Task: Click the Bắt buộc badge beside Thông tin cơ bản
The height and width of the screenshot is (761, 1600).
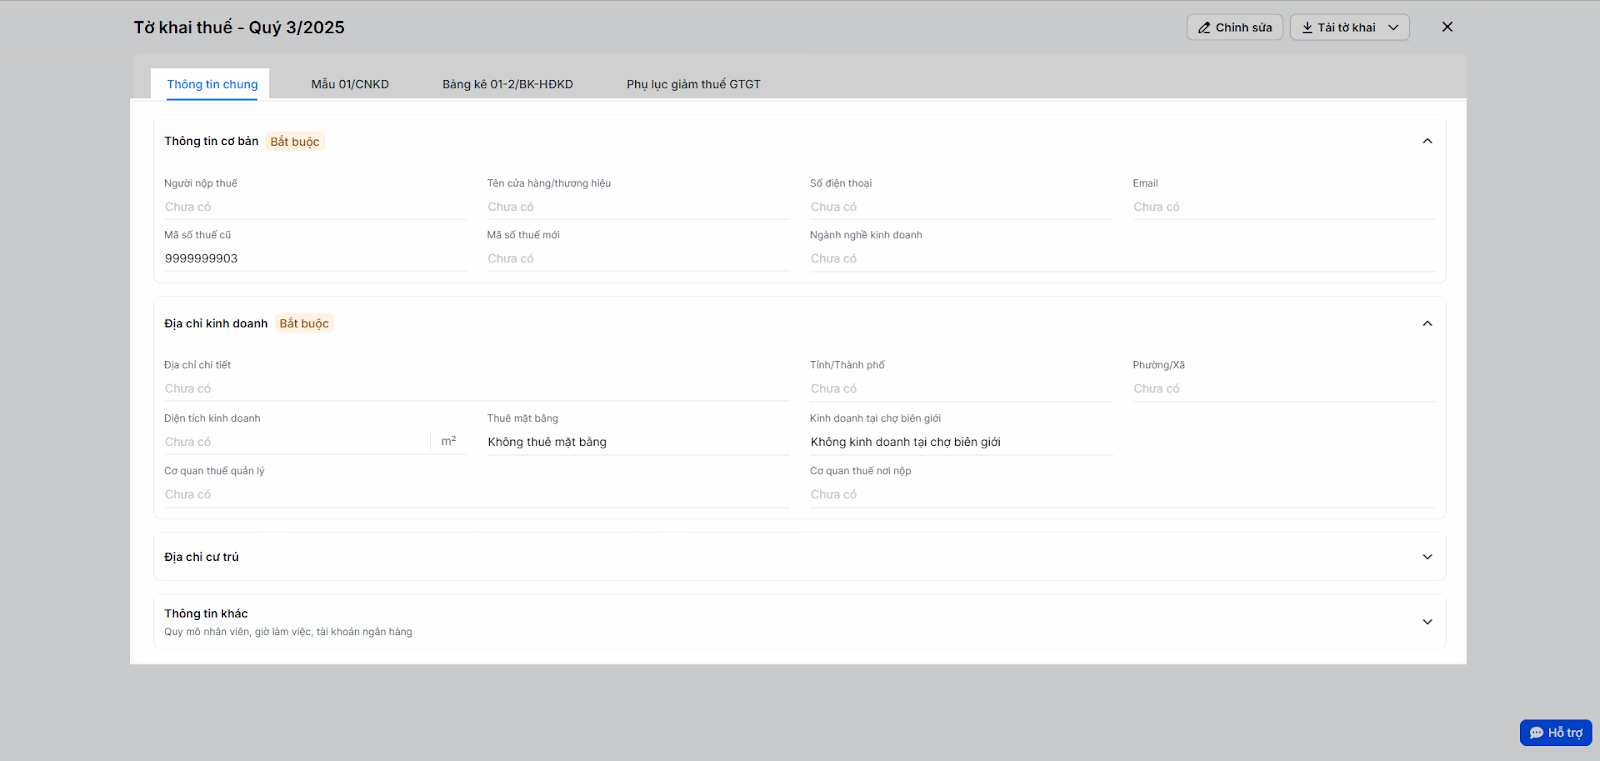Action: point(295,142)
